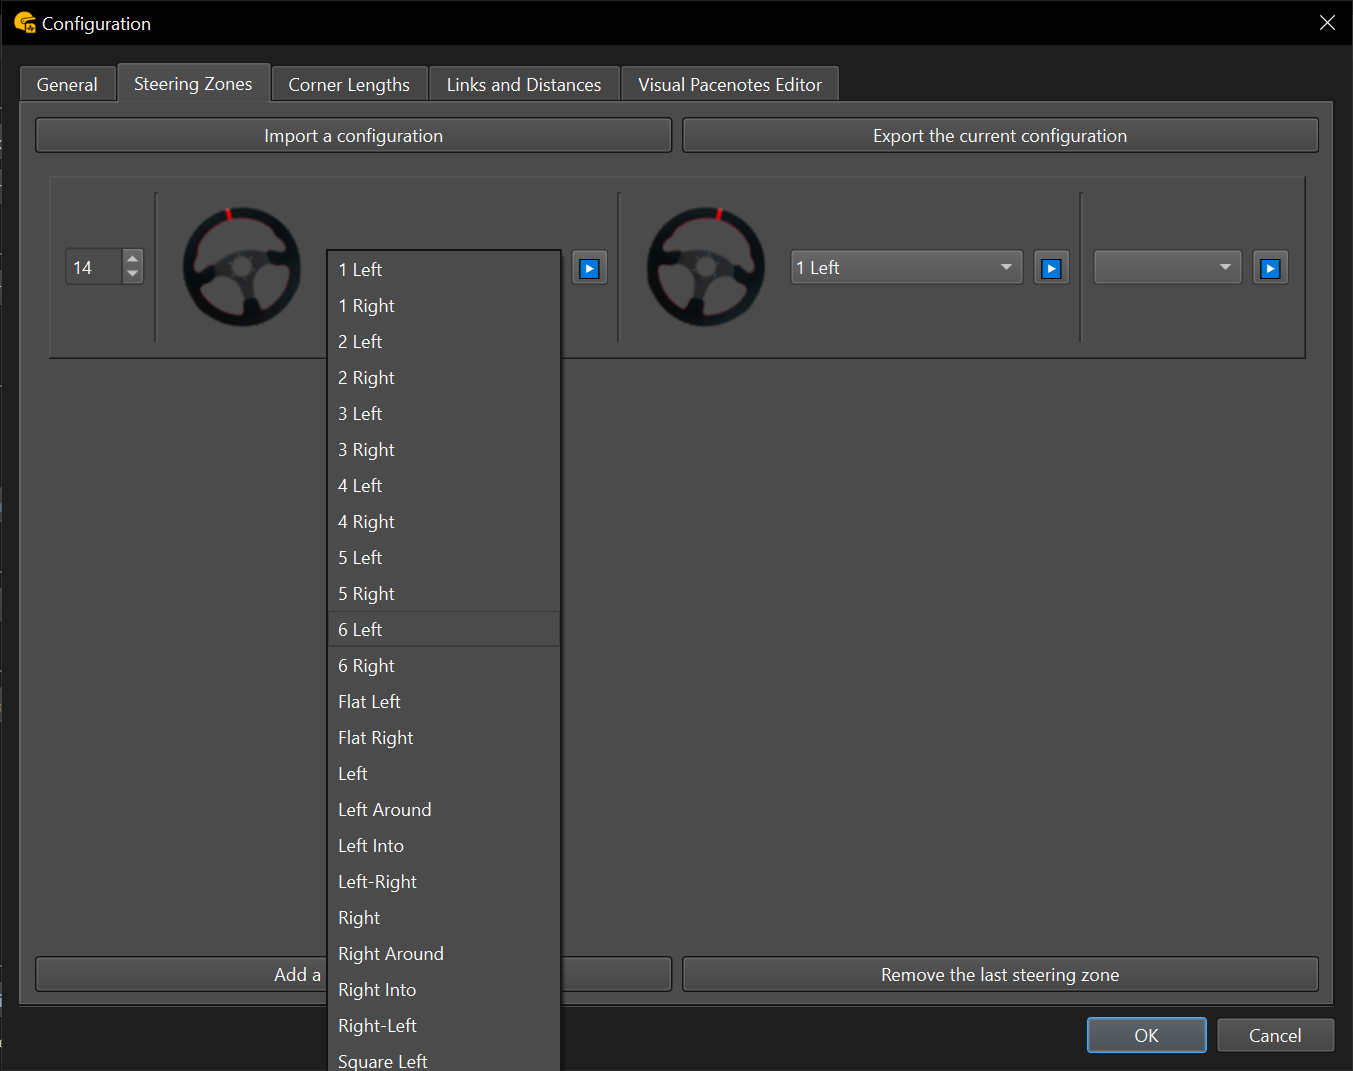Click the app icon in the title bar
The image size is (1353, 1071).
tap(24, 22)
